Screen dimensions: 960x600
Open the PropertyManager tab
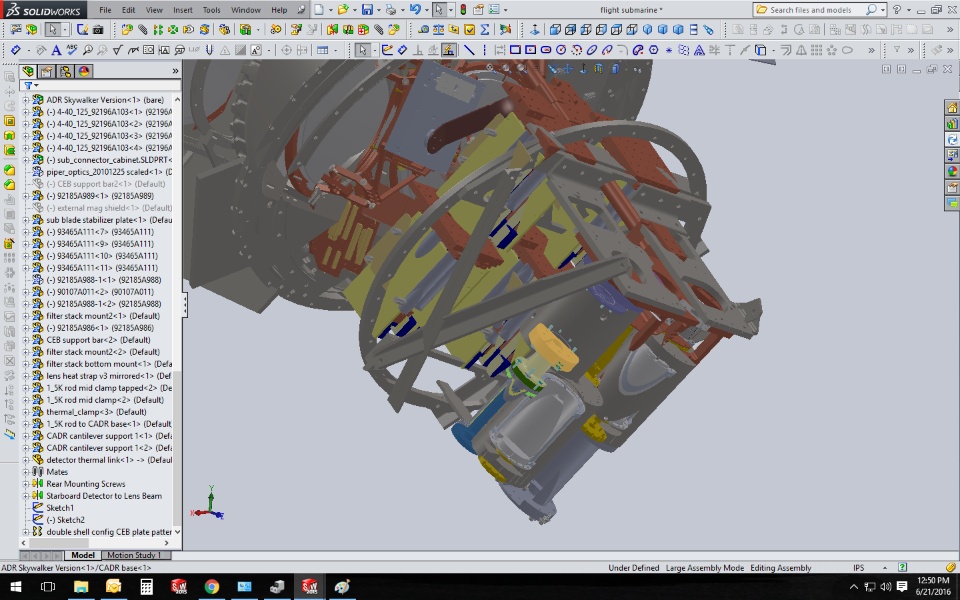pos(47,72)
